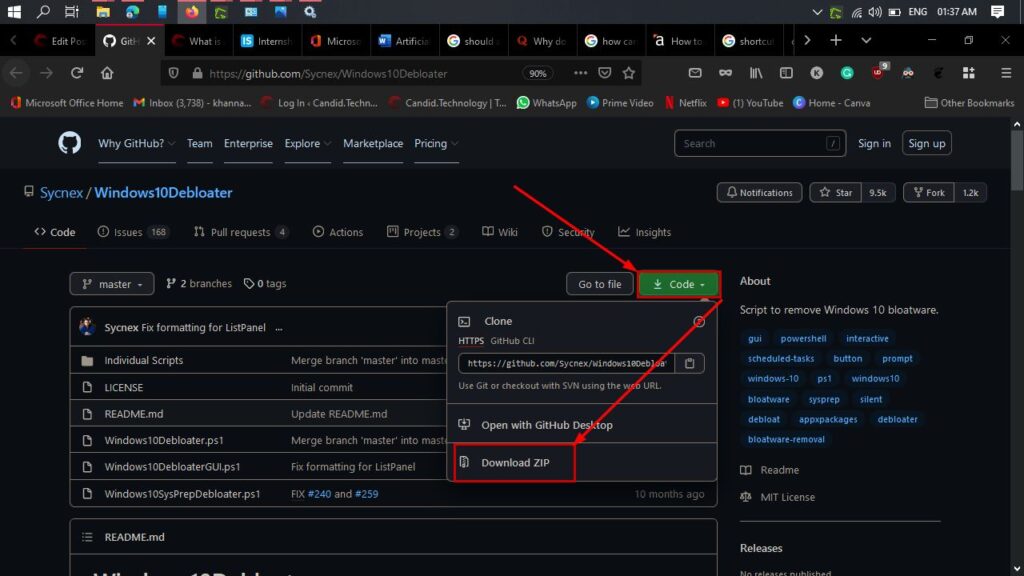Screen dimensions: 1024x576
Task: Open the Library icon in toolbar
Action: [x=756, y=73]
